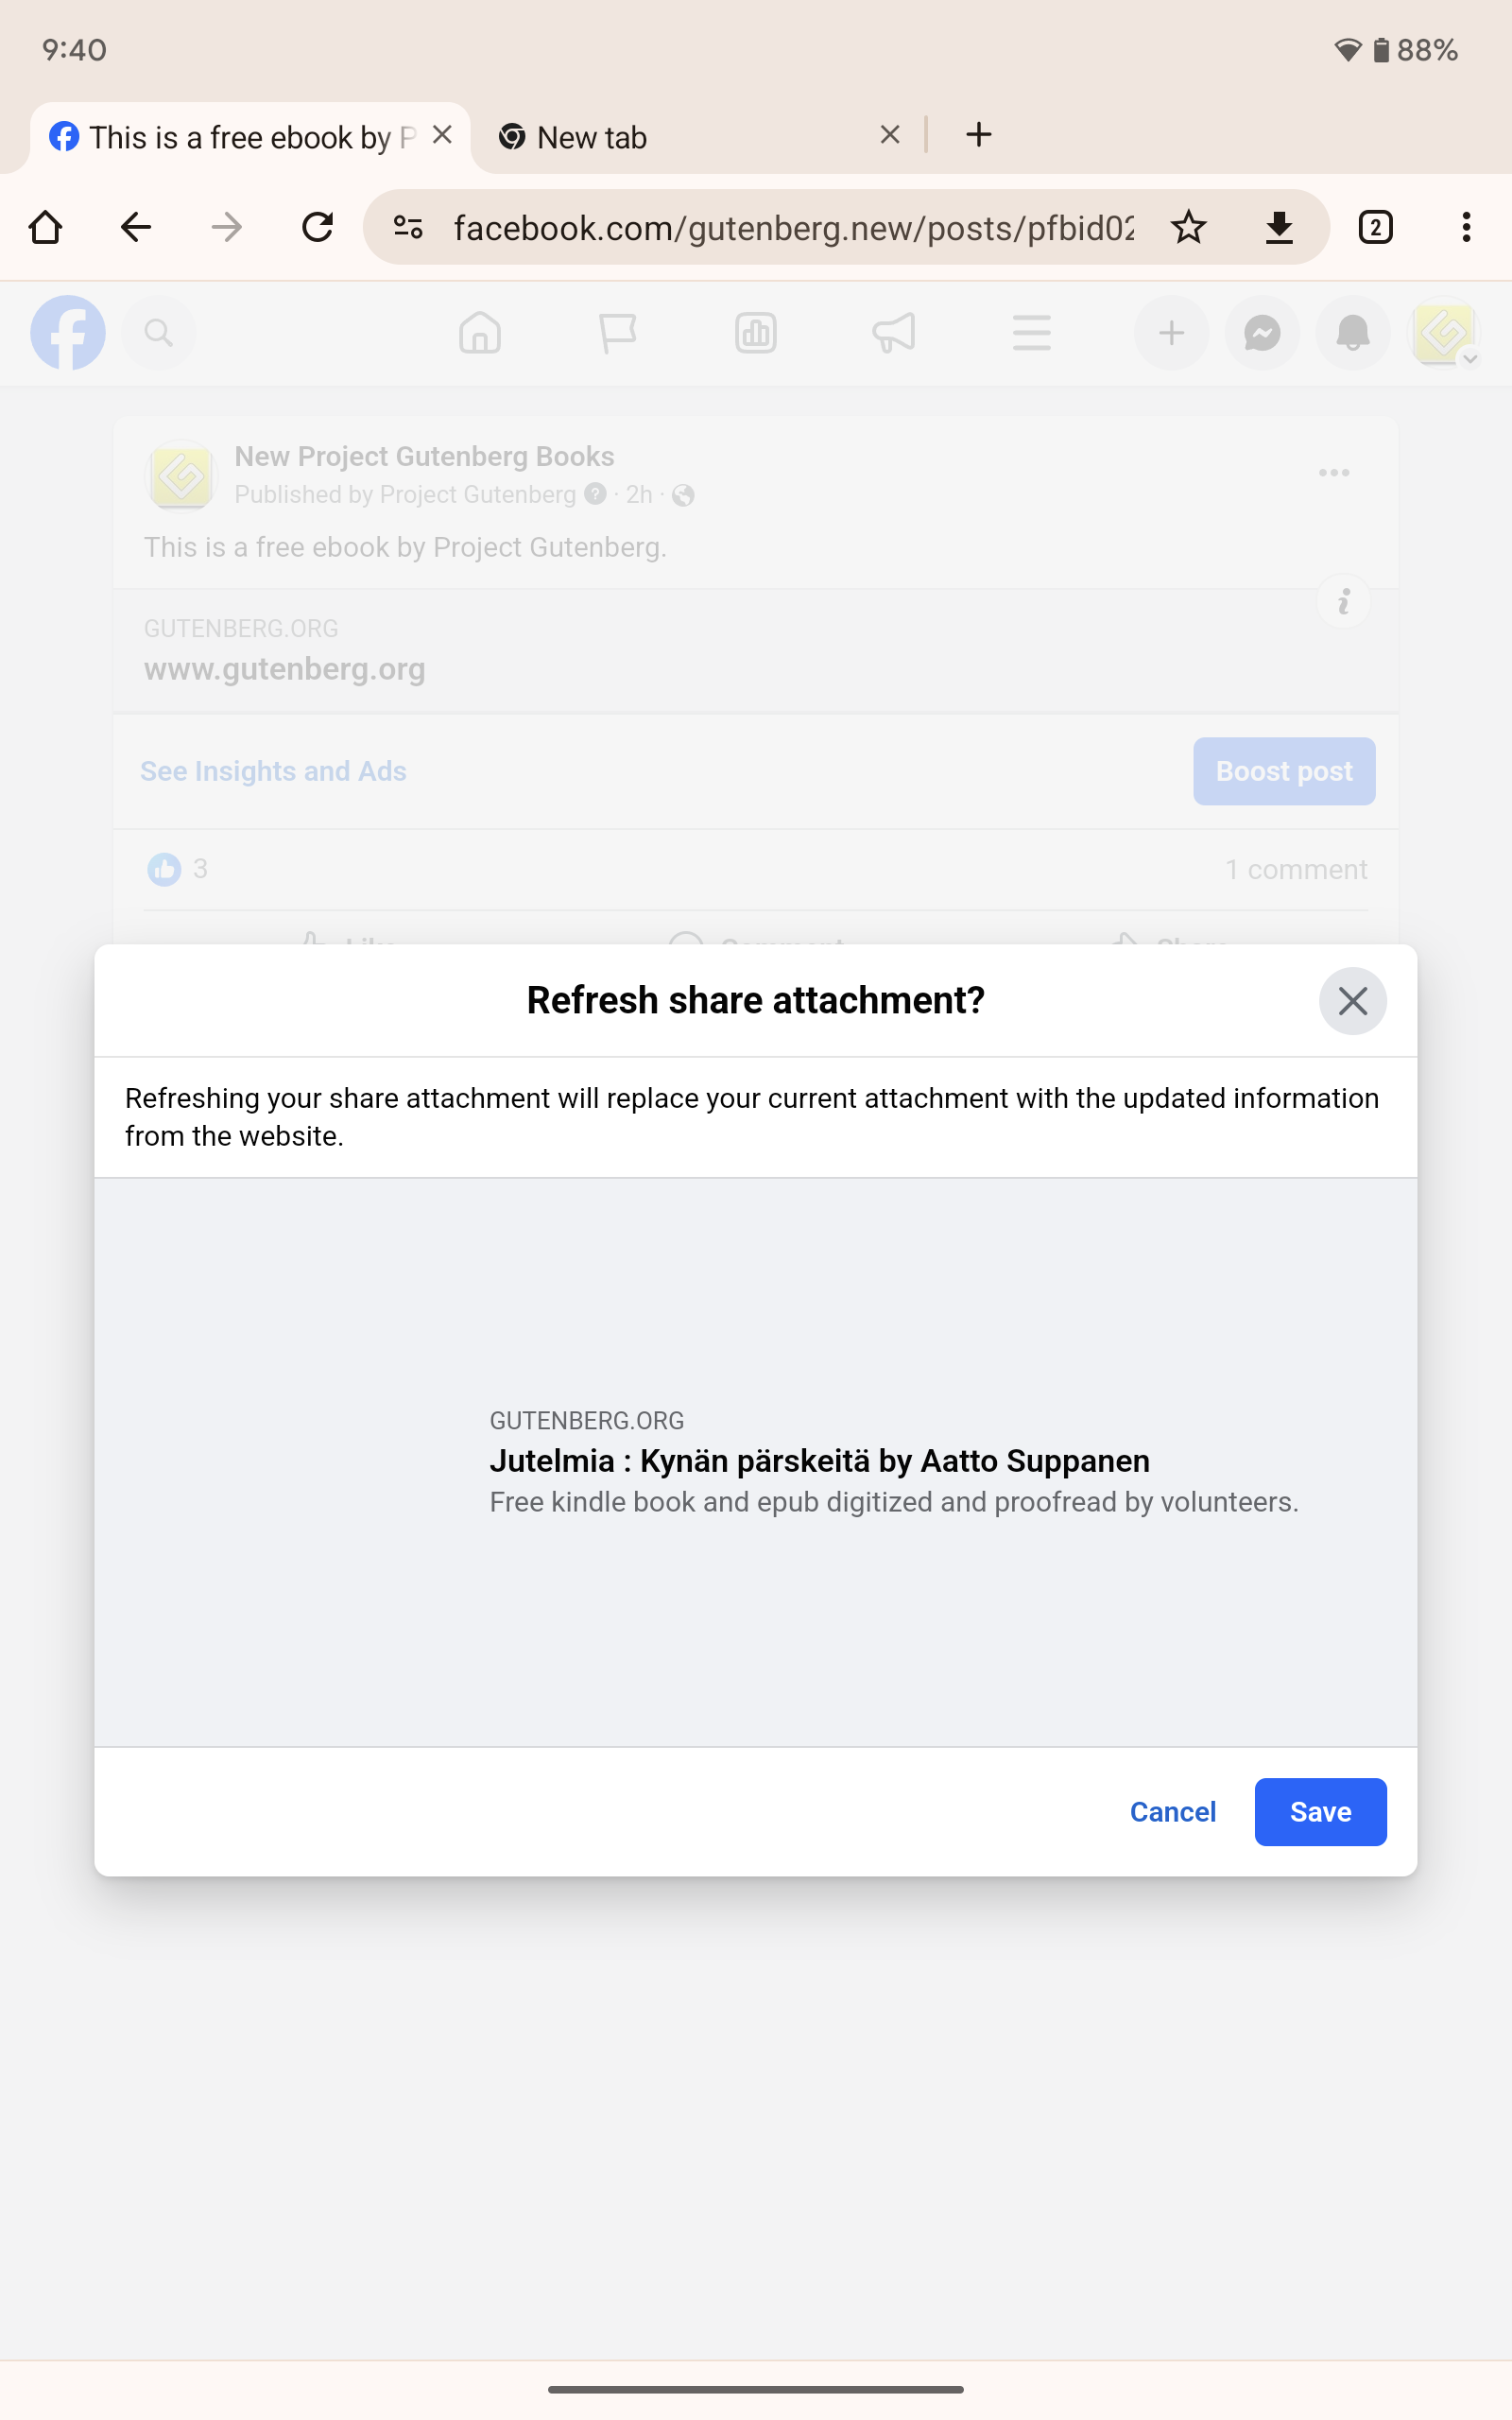Close the Facebook tab
Screen dimensions: 1512x2420
pyautogui.click(x=442, y=135)
